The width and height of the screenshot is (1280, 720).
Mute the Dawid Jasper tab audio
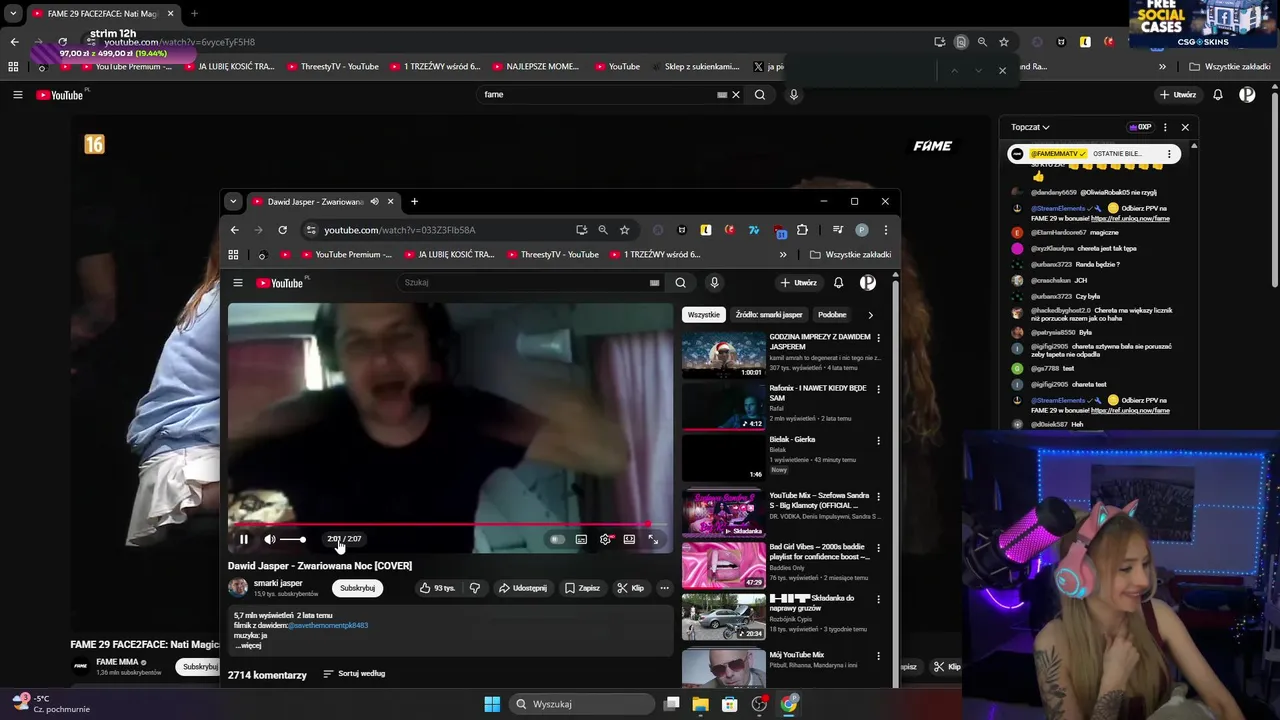(375, 201)
